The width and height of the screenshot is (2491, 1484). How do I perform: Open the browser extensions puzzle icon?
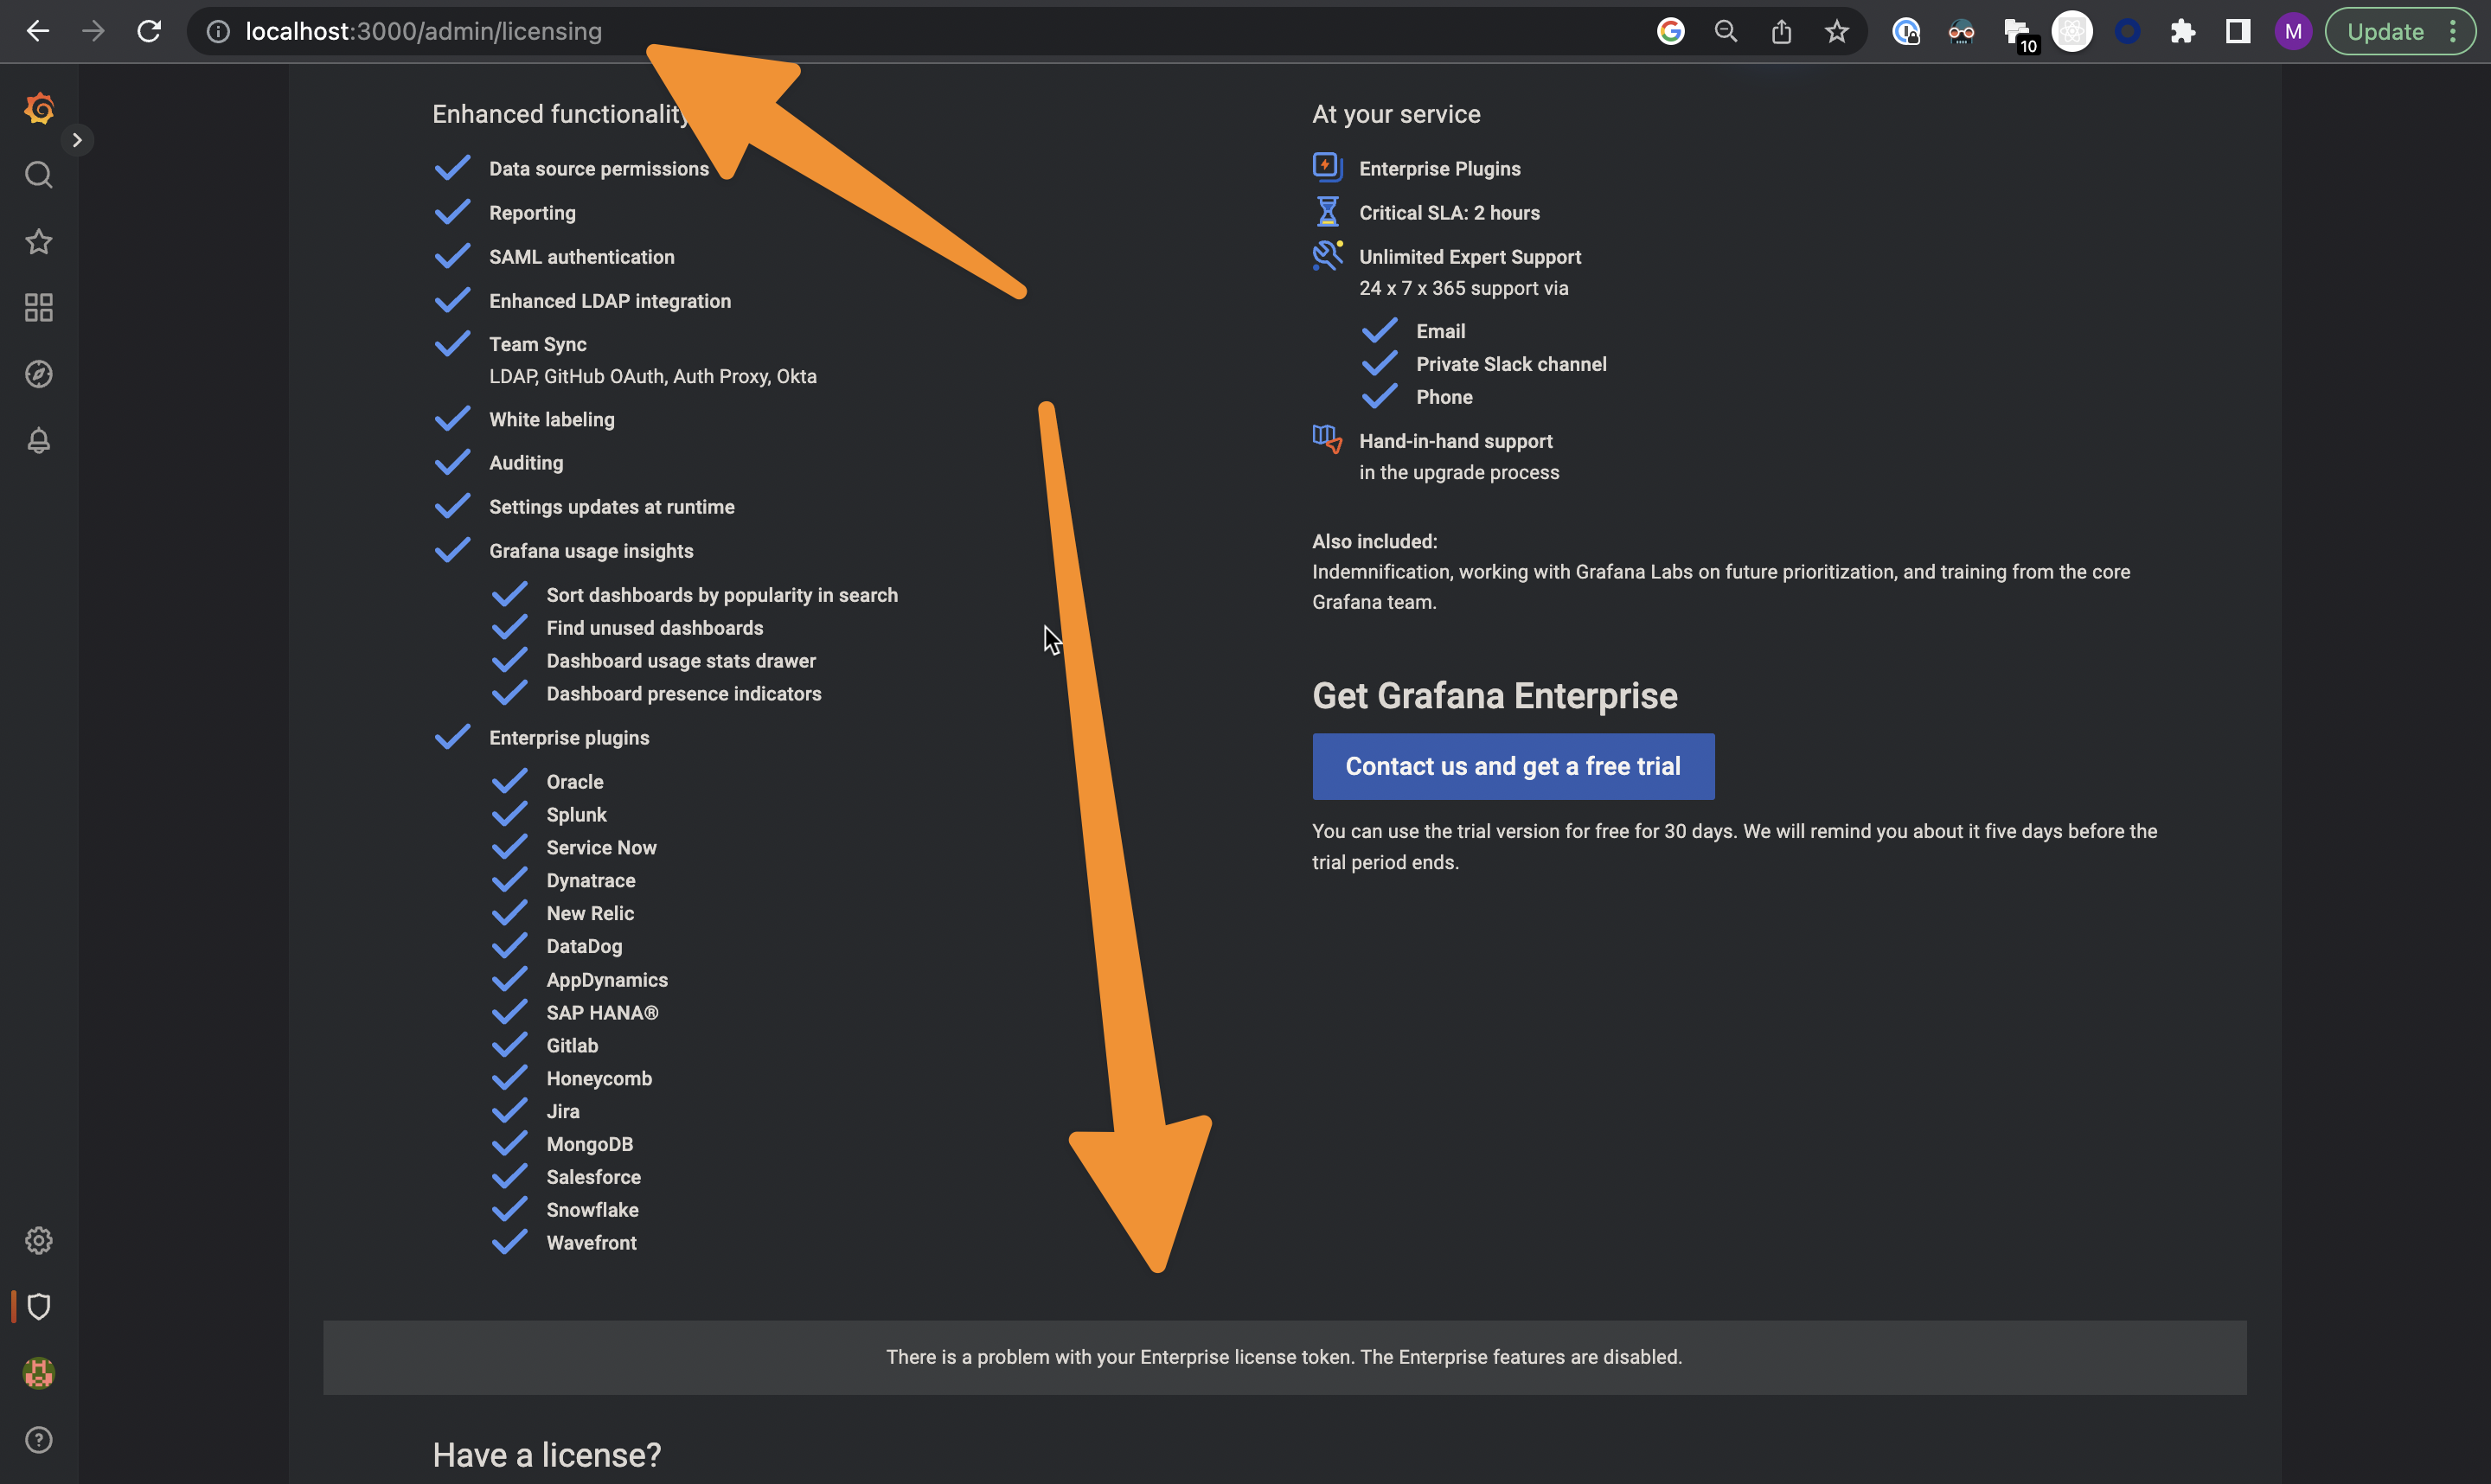[2183, 31]
